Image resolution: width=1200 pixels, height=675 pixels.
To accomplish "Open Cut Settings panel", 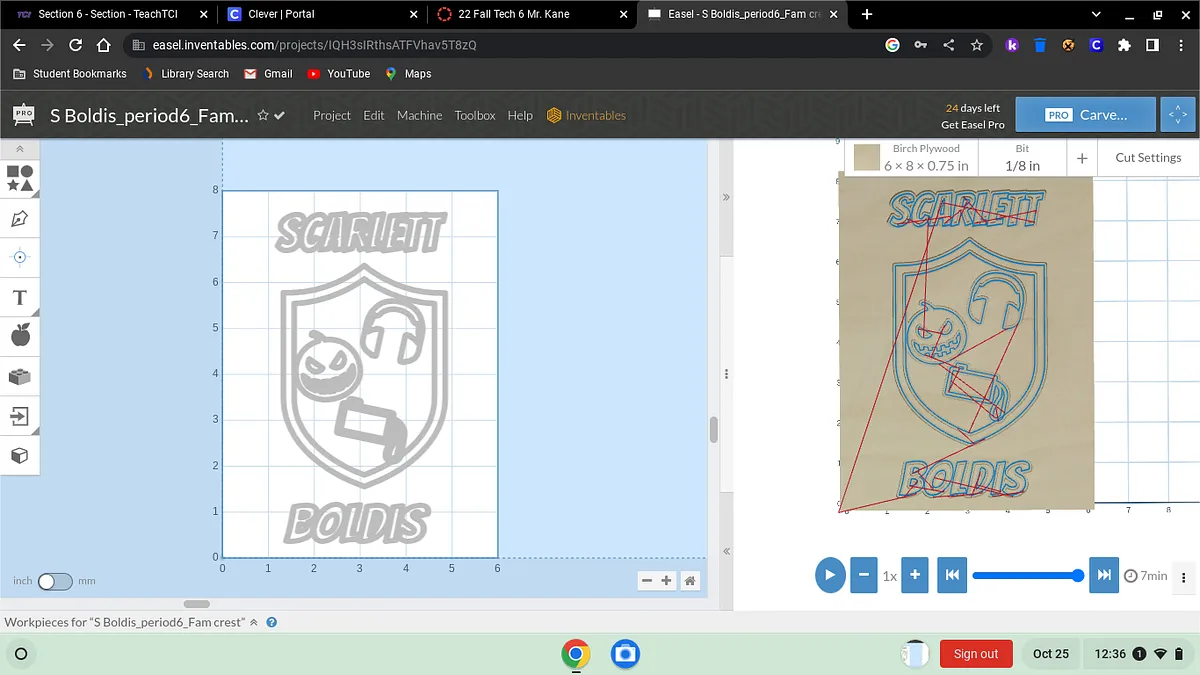I will (x=1147, y=157).
